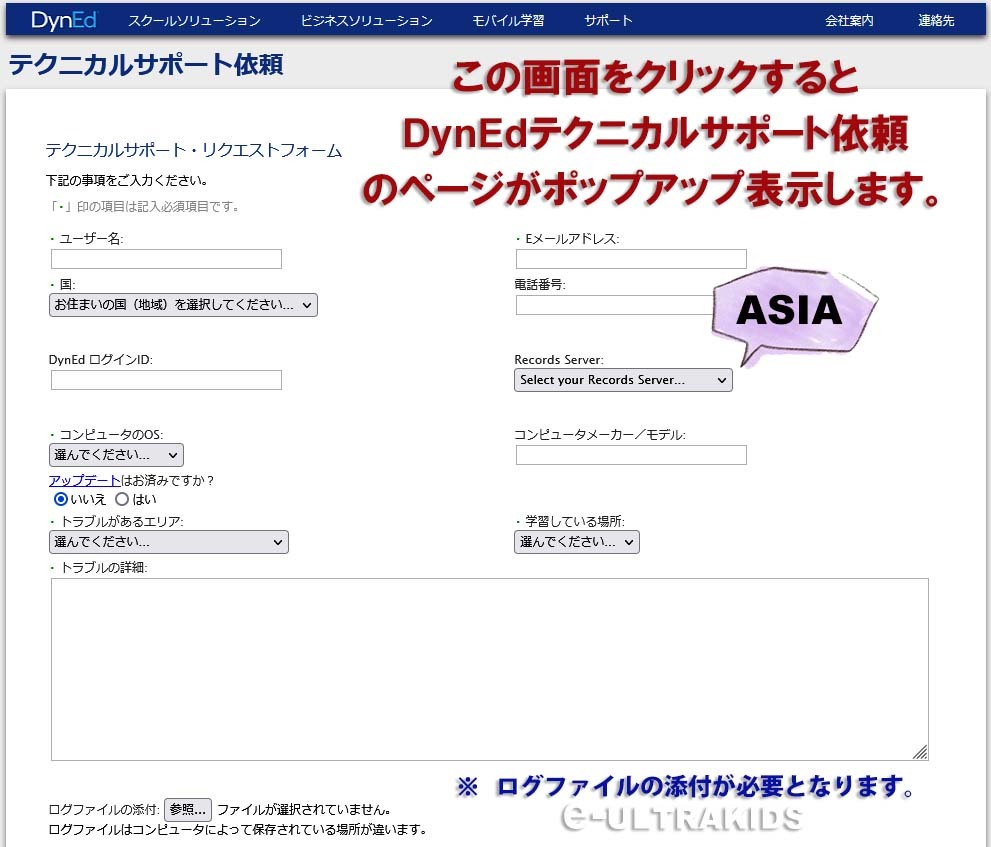Select the はい radio button

122,499
